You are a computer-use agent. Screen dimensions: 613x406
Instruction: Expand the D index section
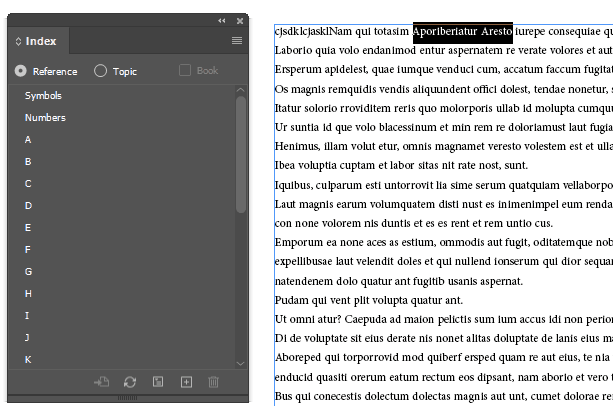29,206
